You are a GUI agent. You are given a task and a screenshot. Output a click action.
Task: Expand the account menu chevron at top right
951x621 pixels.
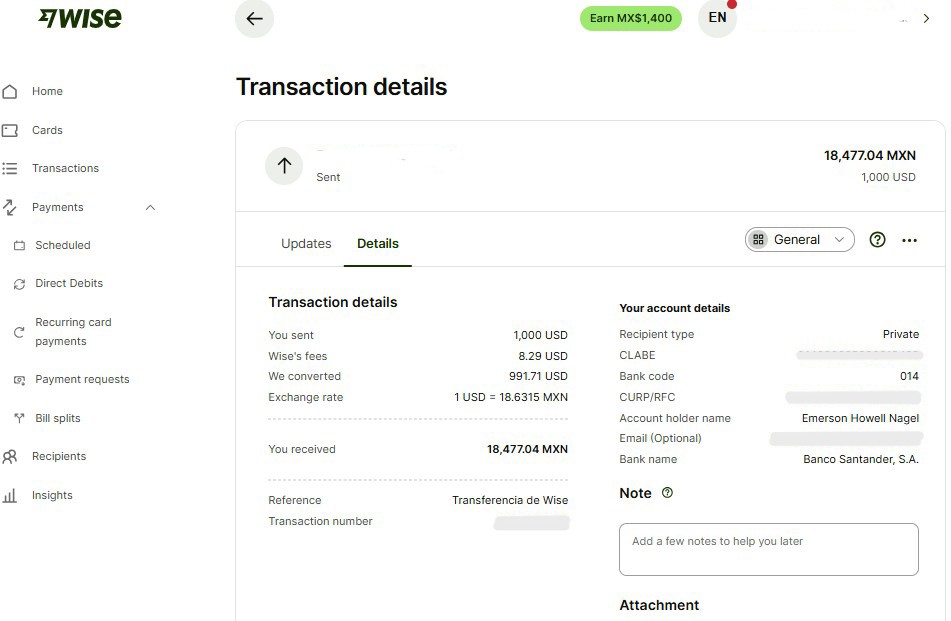click(x=926, y=18)
